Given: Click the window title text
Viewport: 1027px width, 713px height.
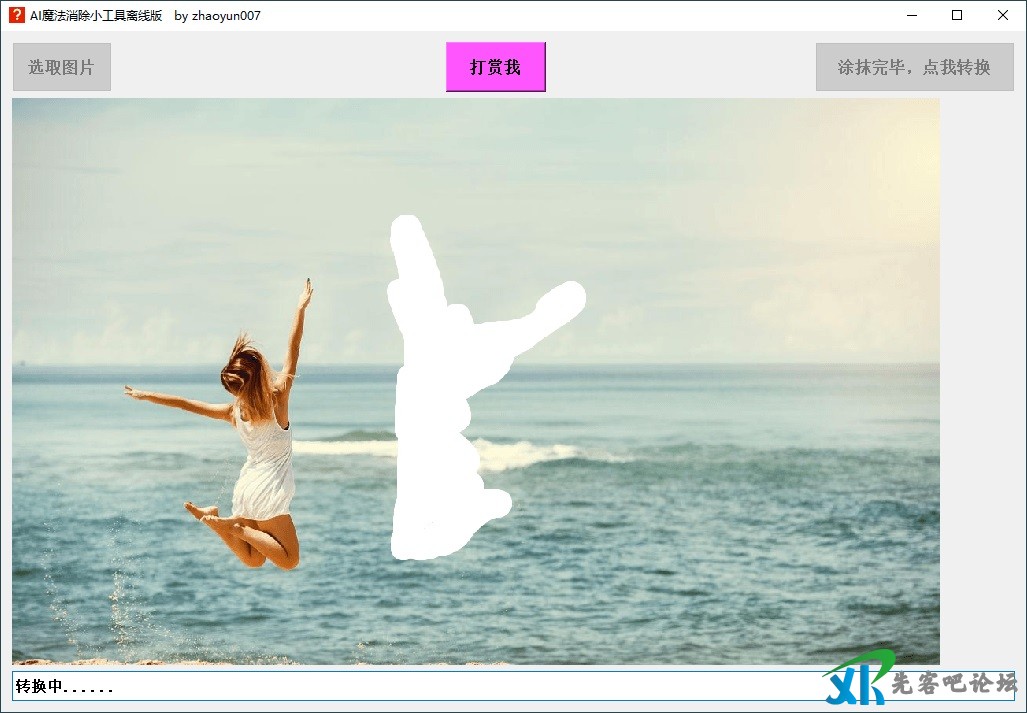Looking at the screenshot, I should (145, 15).
